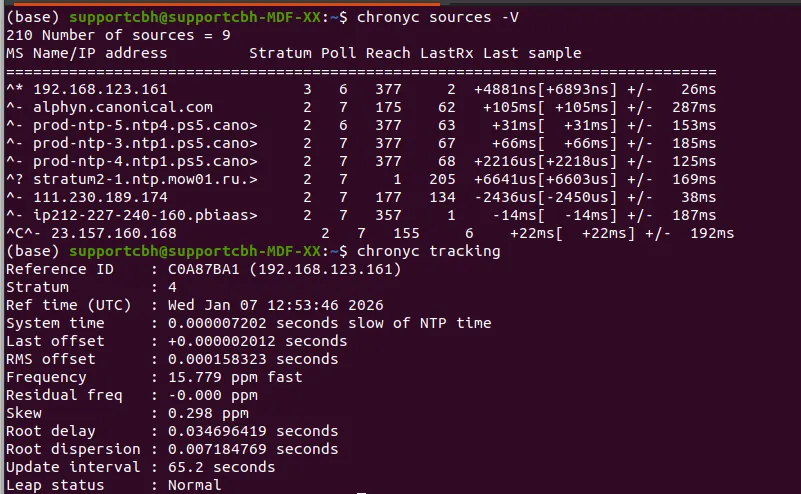Click the '15.779 ppm fast' frequency value
Screen dimensions: 801x494
[x=235, y=377]
